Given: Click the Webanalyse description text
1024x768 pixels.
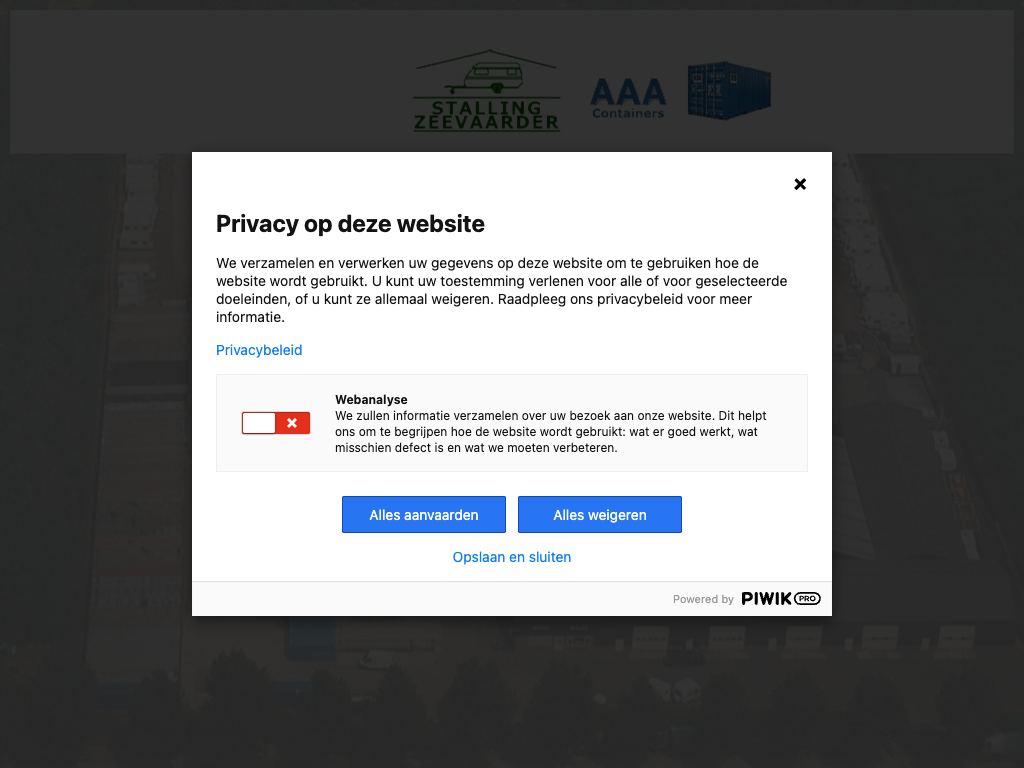Looking at the screenshot, I should tap(551, 432).
